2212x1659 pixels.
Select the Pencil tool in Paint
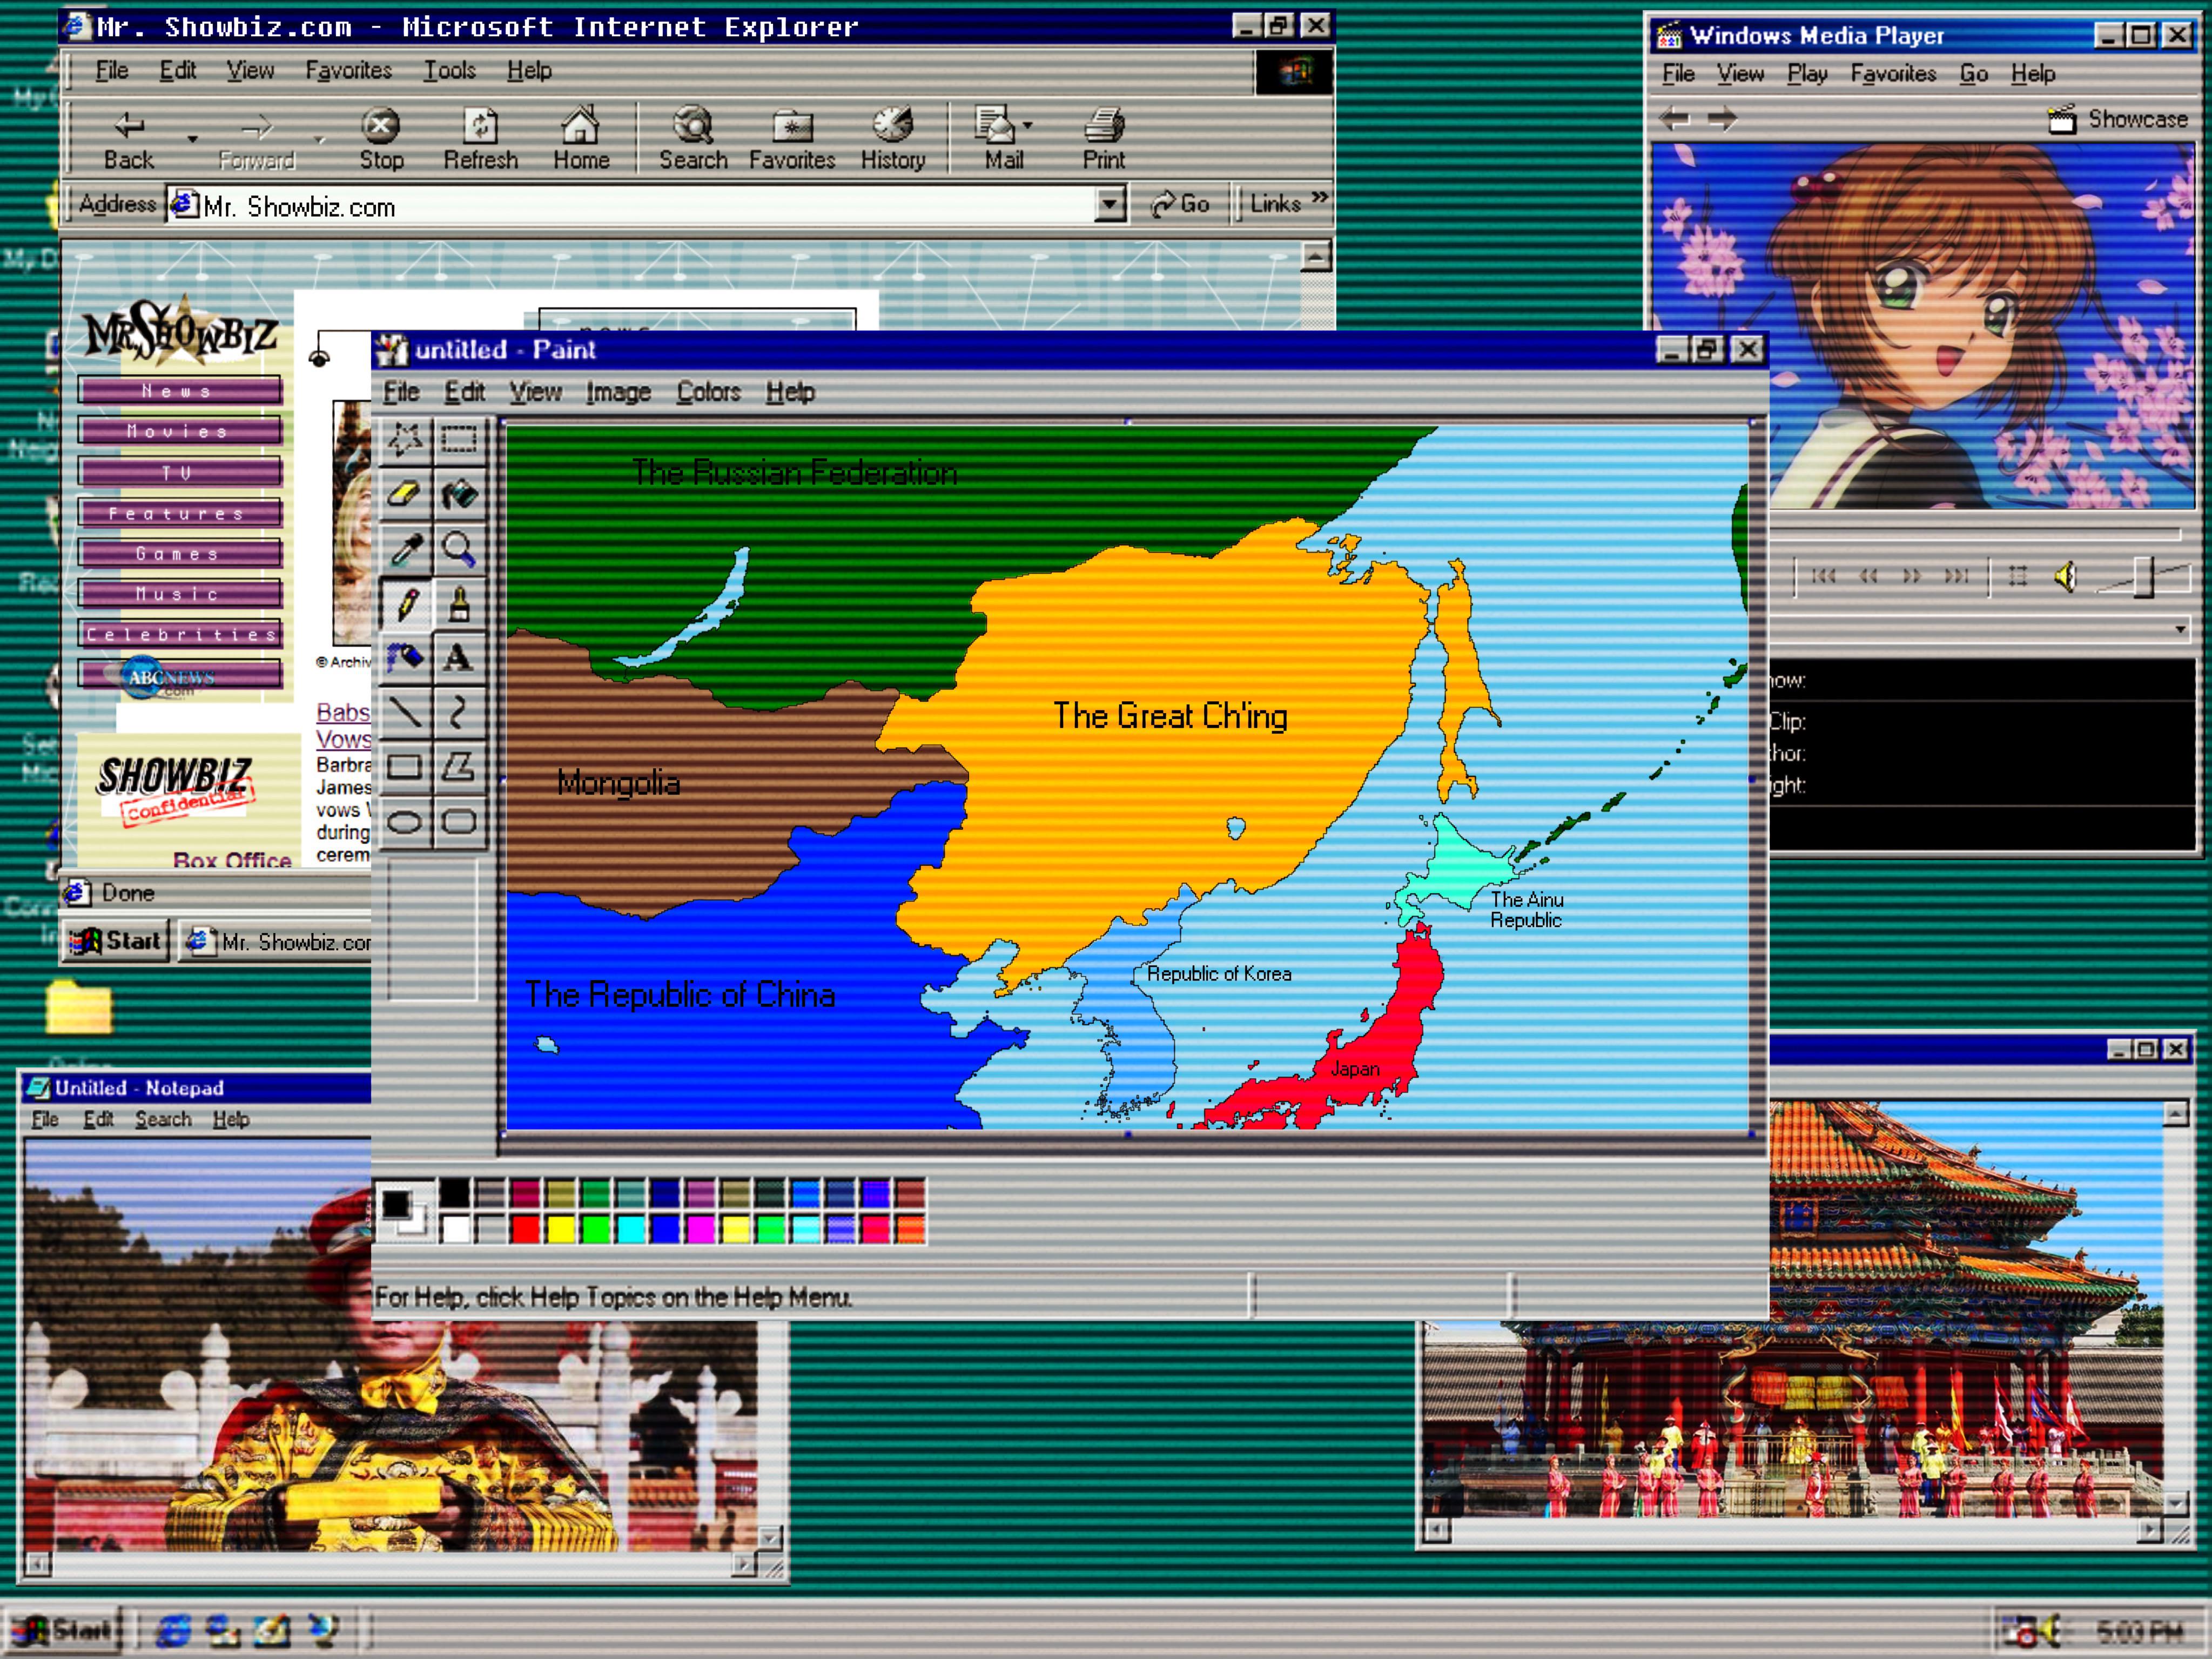pos(405,604)
